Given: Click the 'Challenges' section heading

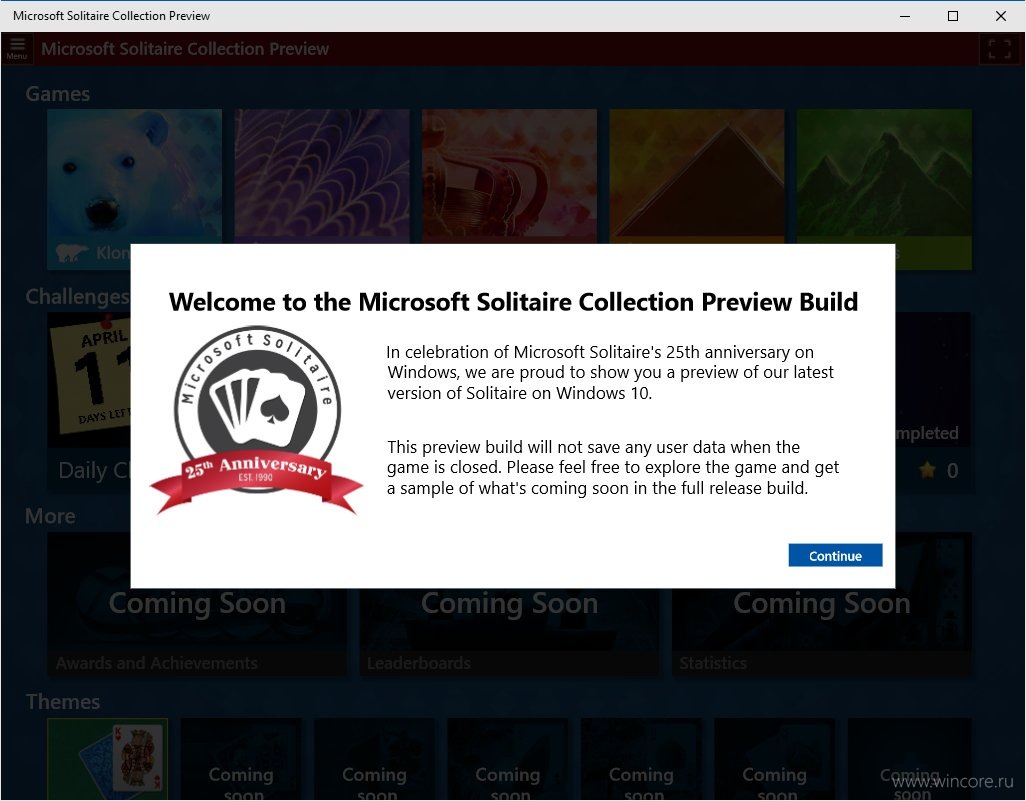Looking at the screenshot, I should 77,296.
